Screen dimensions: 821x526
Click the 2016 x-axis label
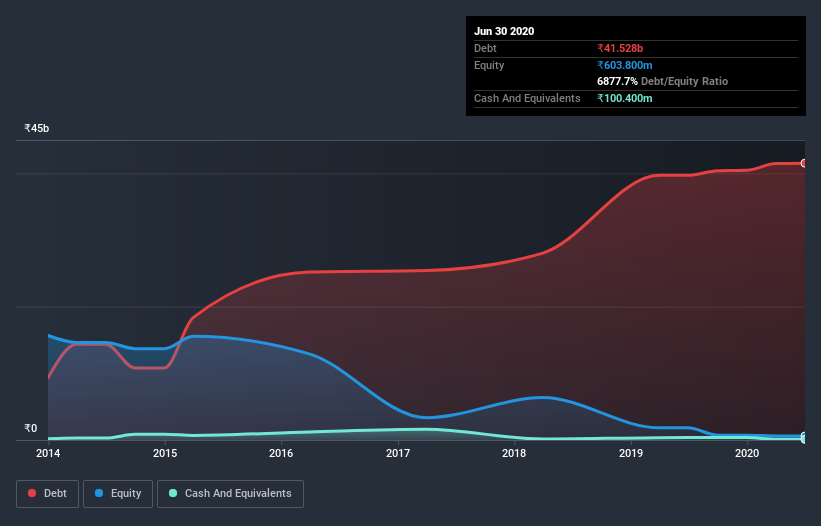tap(281, 453)
